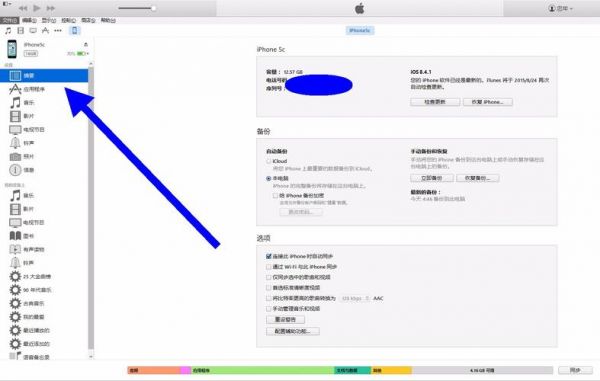This screenshot has width=600, height=381.
Task: Click the orange Audio segment of storage bar
Action: pos(154,370)
